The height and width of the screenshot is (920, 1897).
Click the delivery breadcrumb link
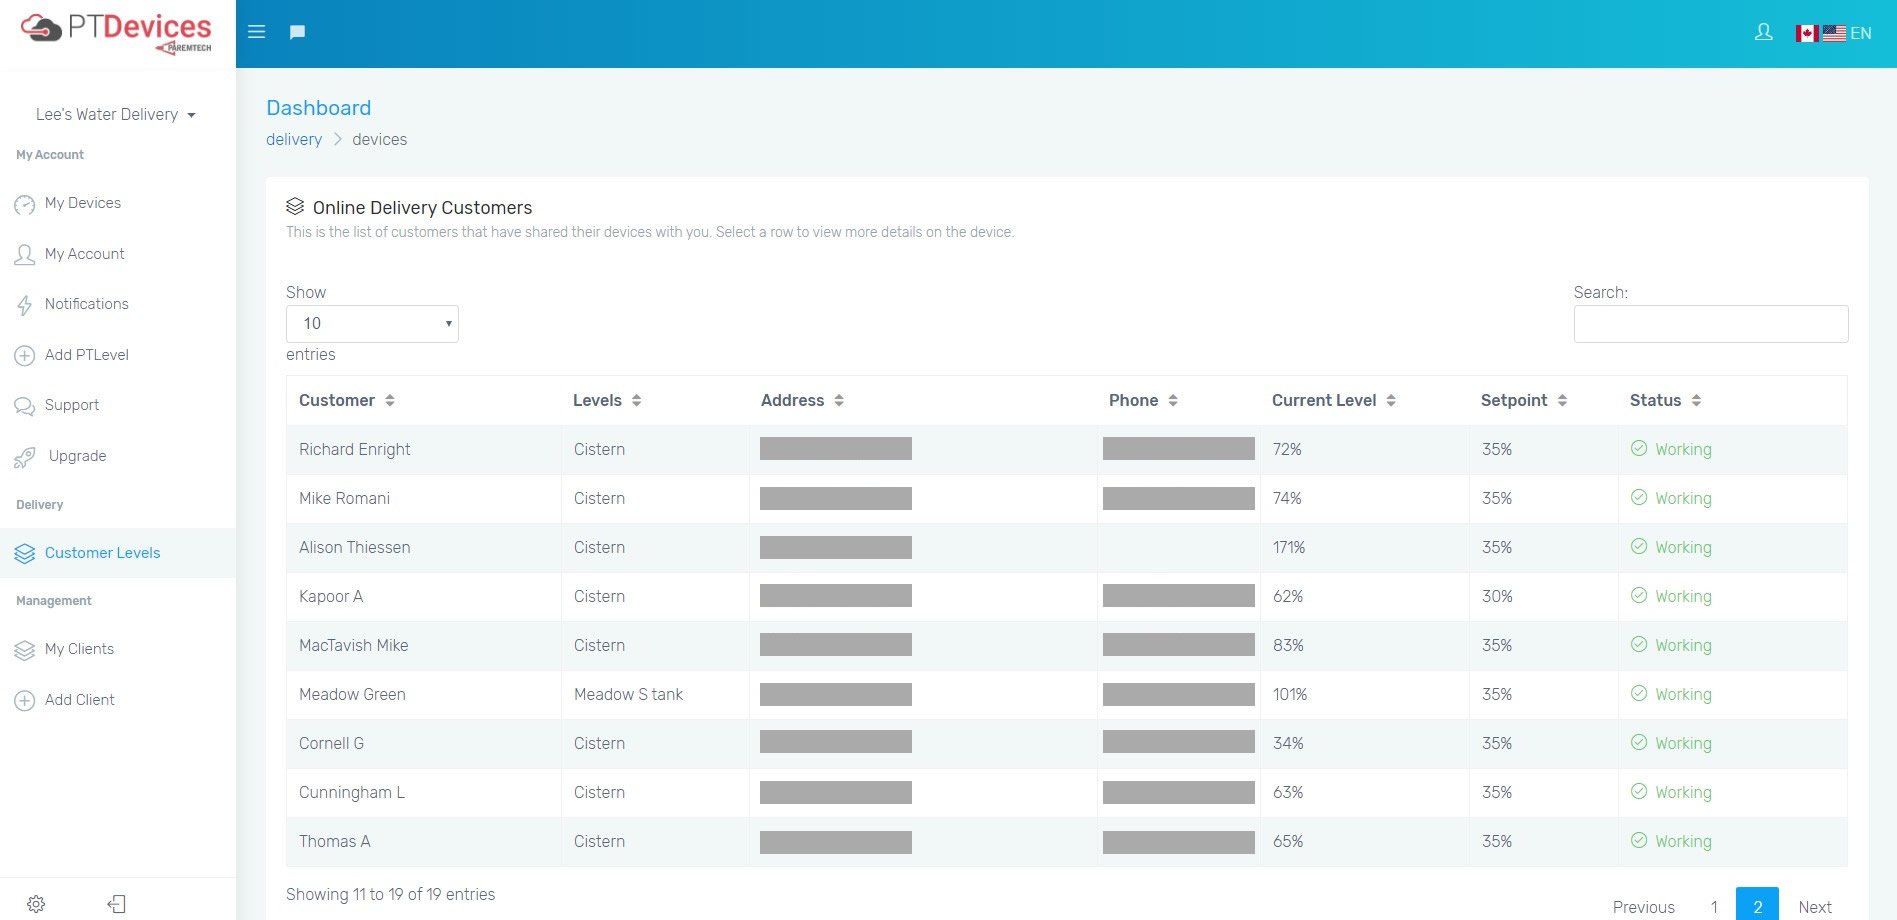pos(294,139)
